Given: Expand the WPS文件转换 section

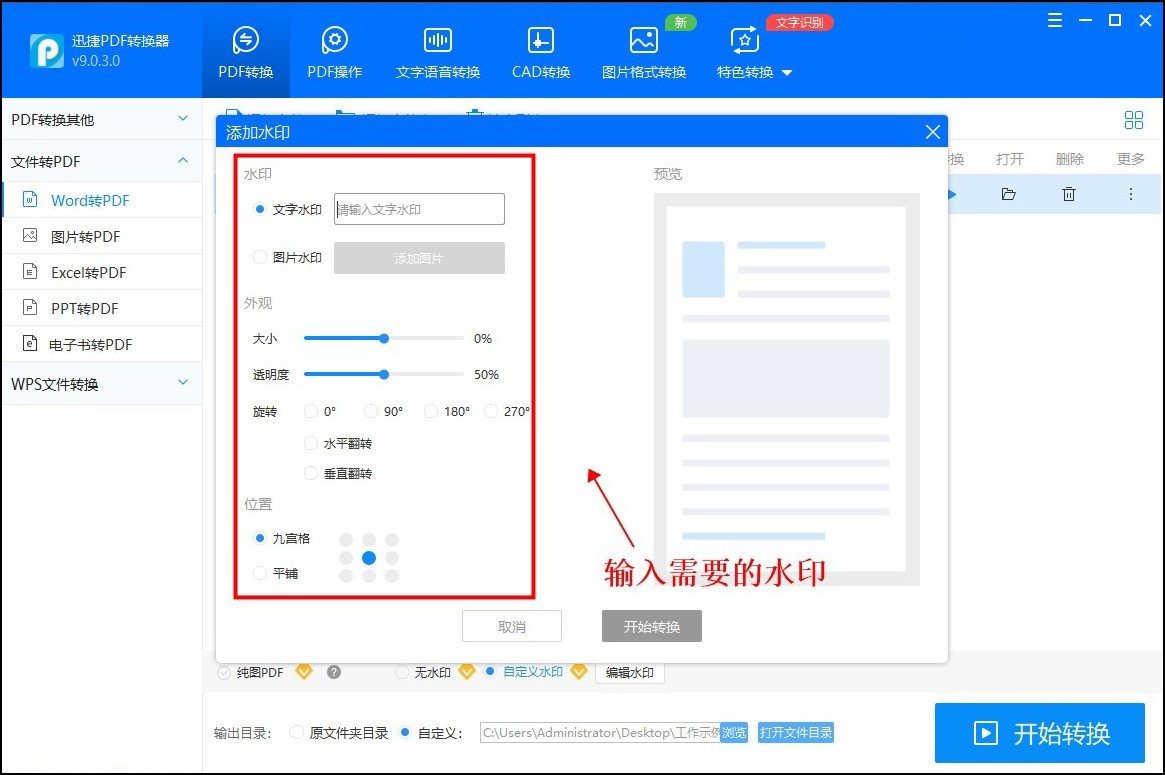Looking at the screenshot, I should click(100, 383).
